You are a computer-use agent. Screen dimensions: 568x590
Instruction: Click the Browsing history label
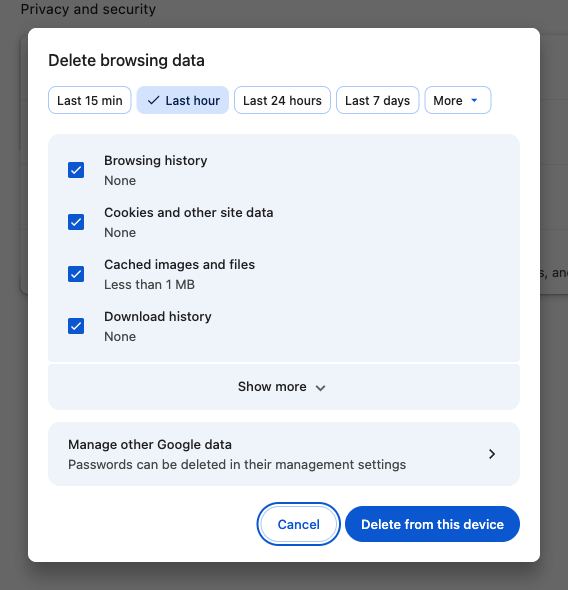tap(156, 161)
